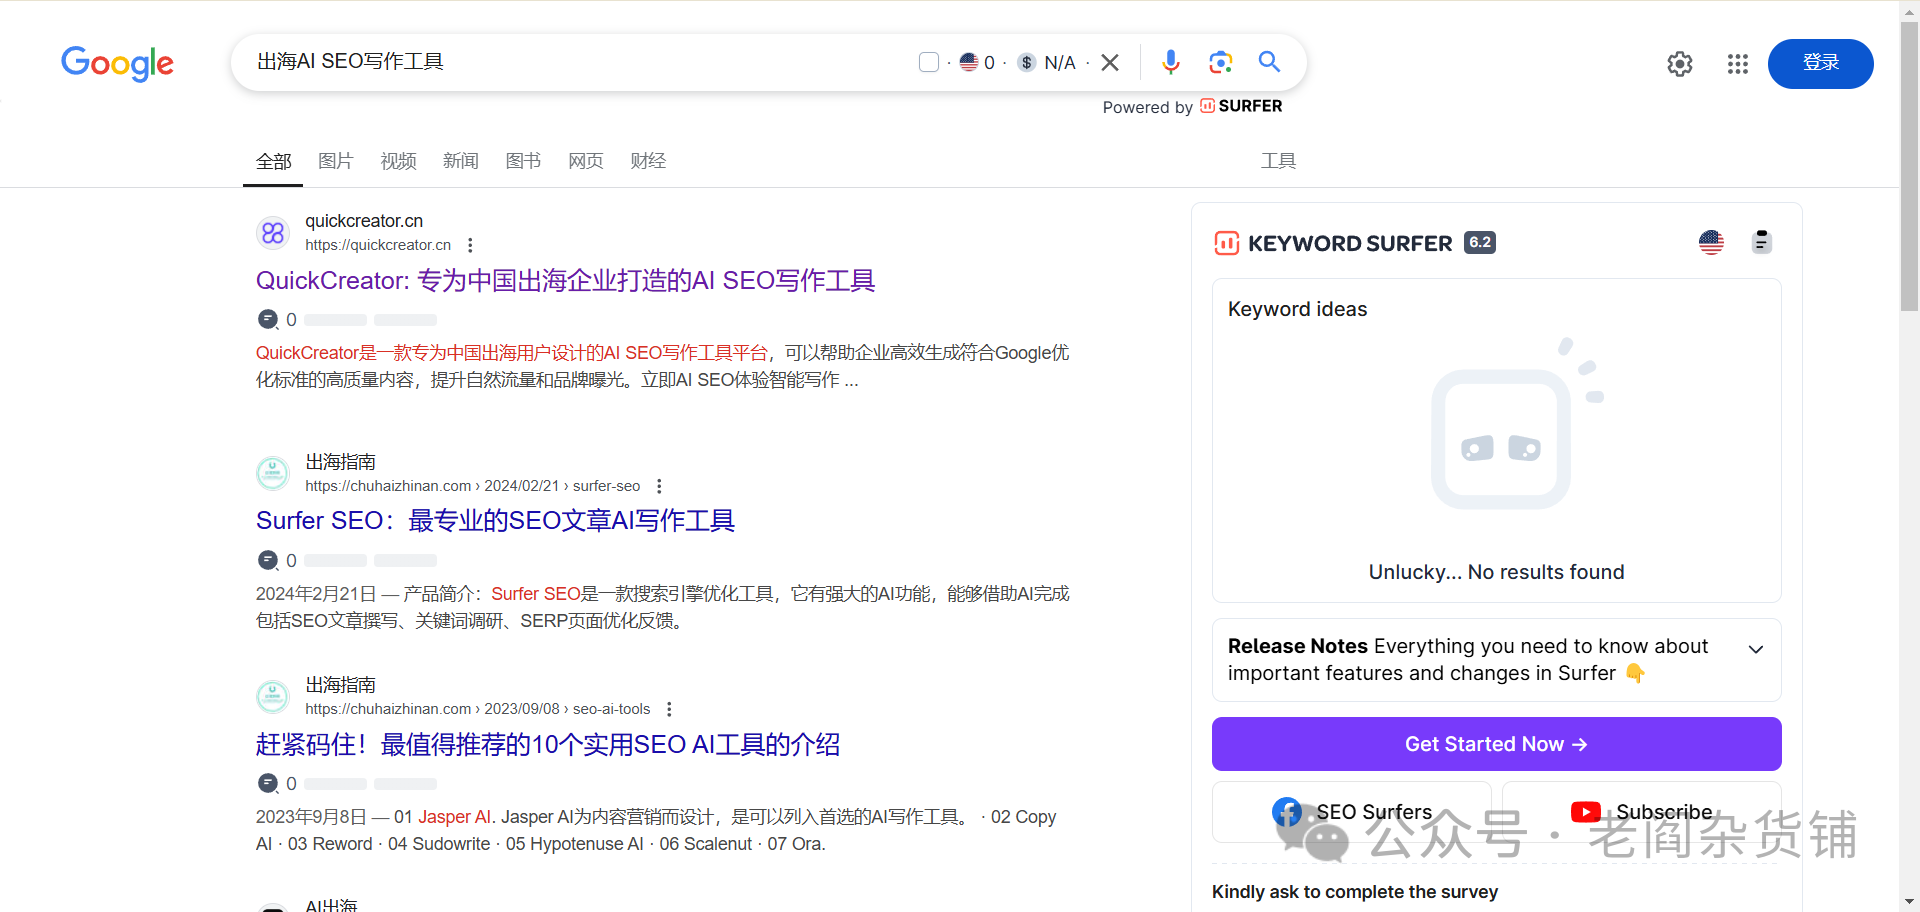Click the Get Started Now button
This screenshot has height=912, width=1920.
pyautogui.click(x=1496, y=744)
